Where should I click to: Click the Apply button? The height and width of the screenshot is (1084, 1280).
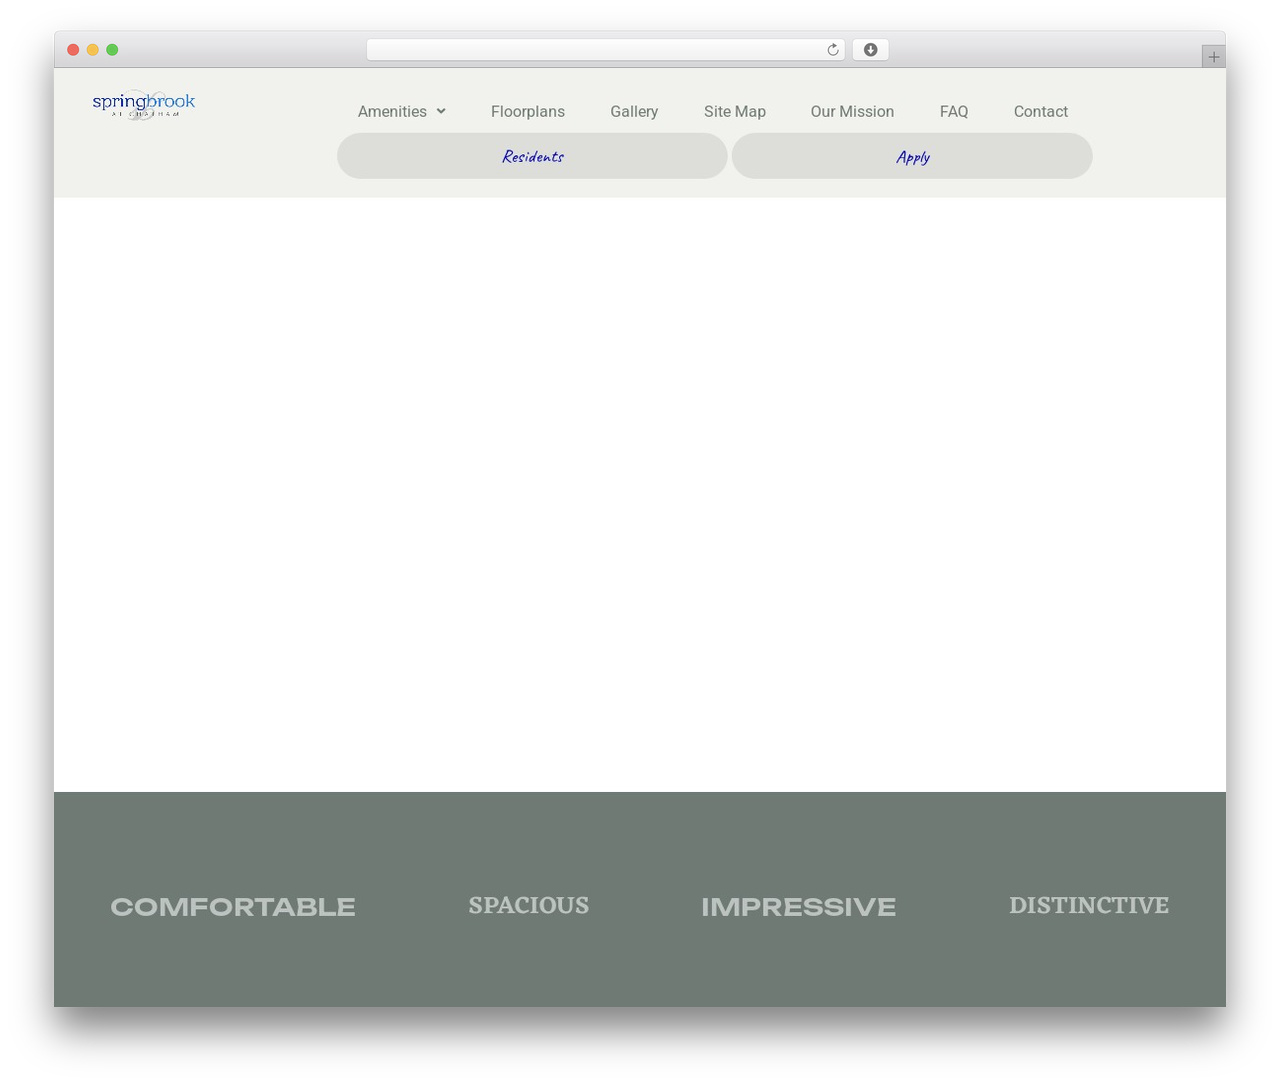click(x=912, y=156)
